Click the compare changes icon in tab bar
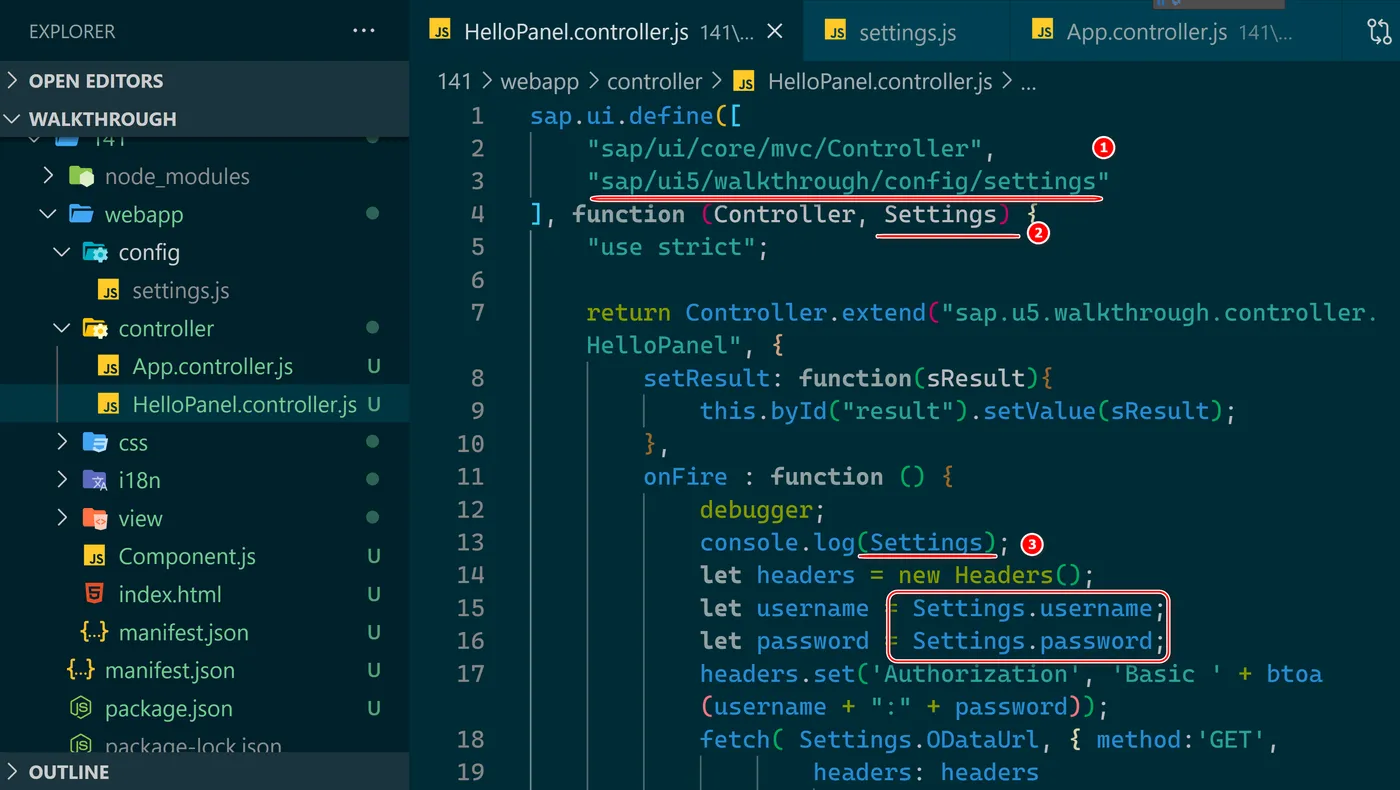Screen dimensions: 1400x790 (1379, 32)
